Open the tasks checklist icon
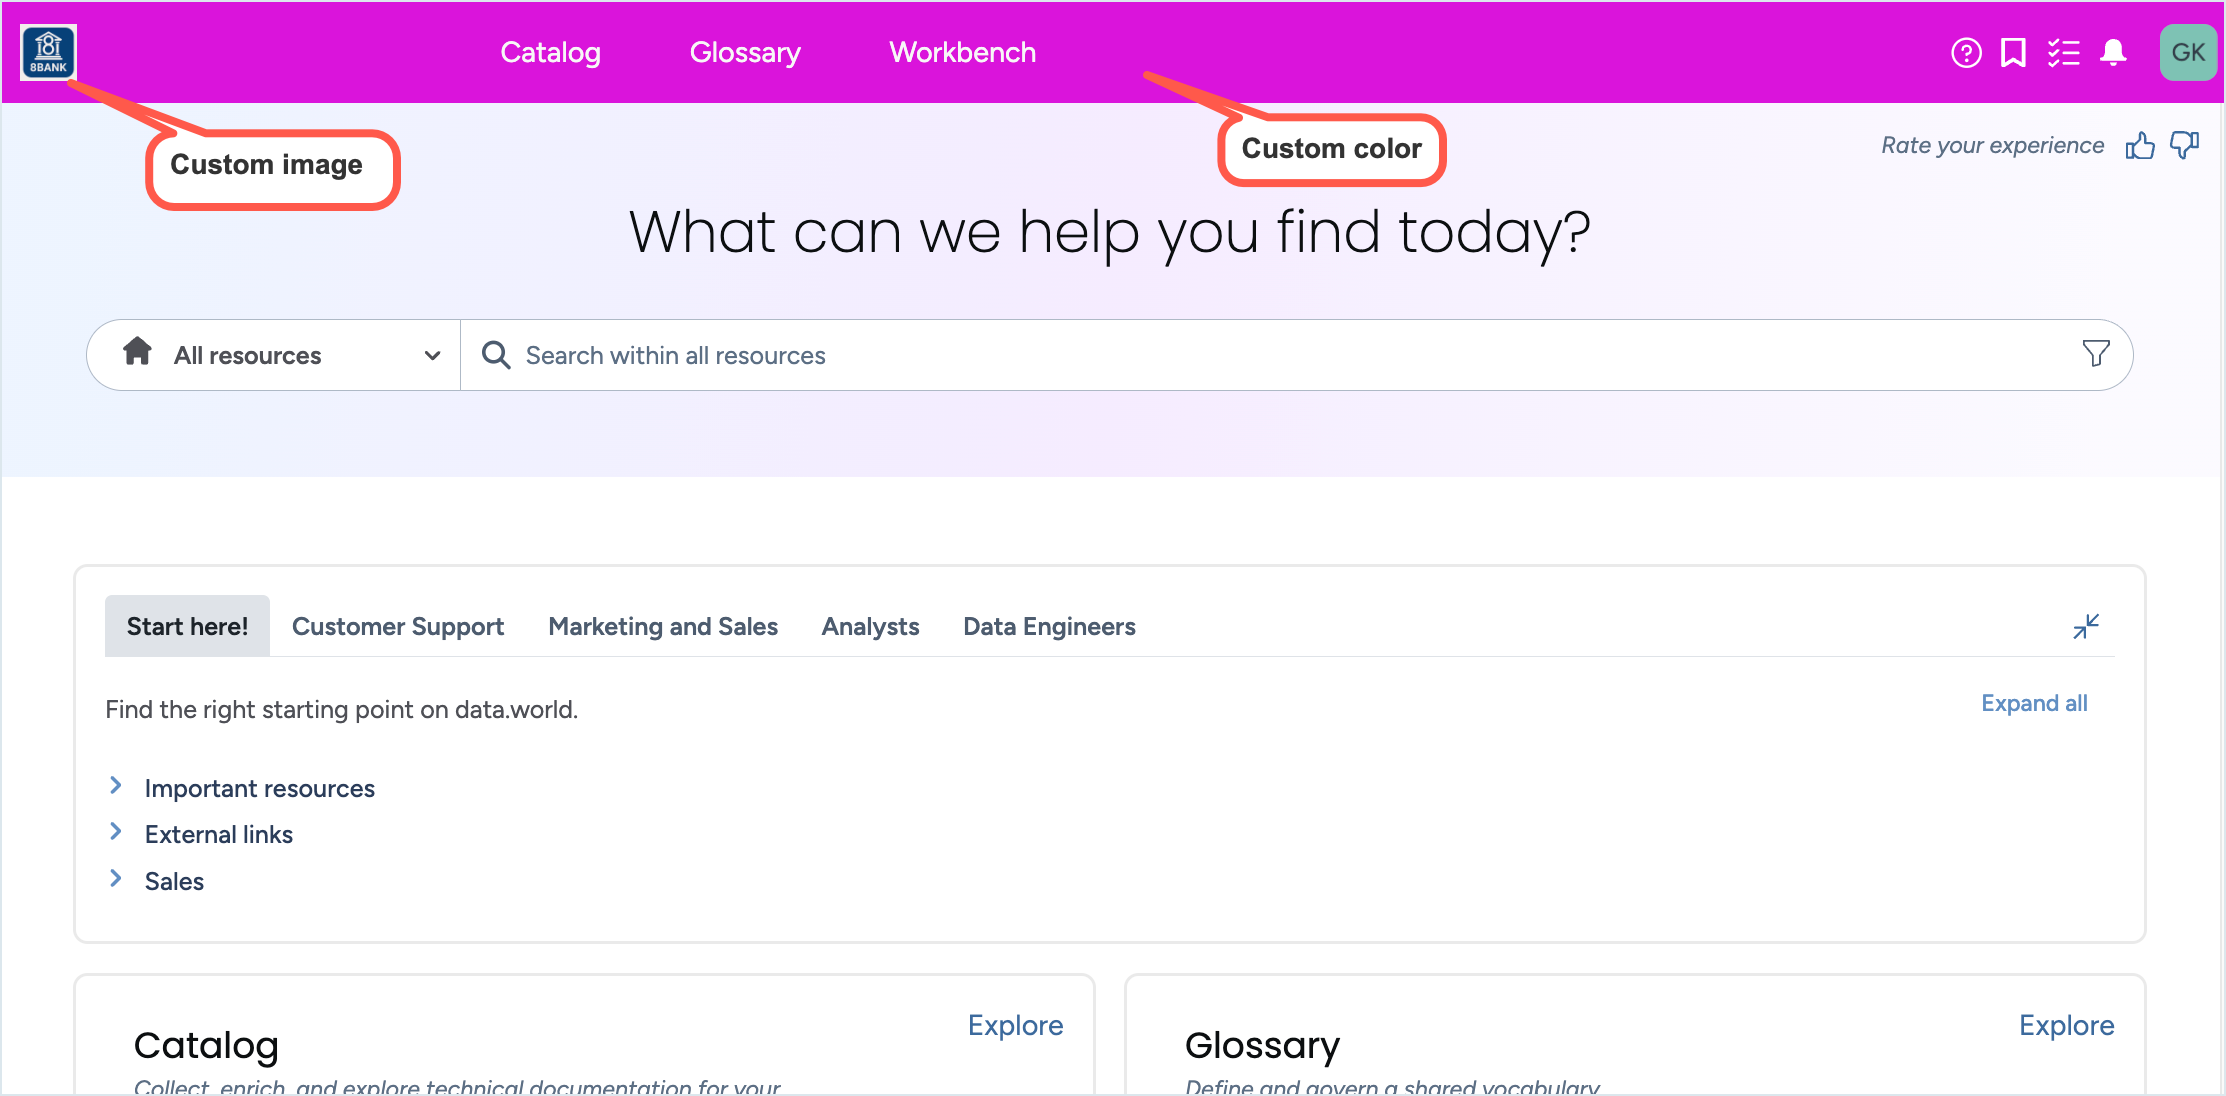 coord(2063,53)
